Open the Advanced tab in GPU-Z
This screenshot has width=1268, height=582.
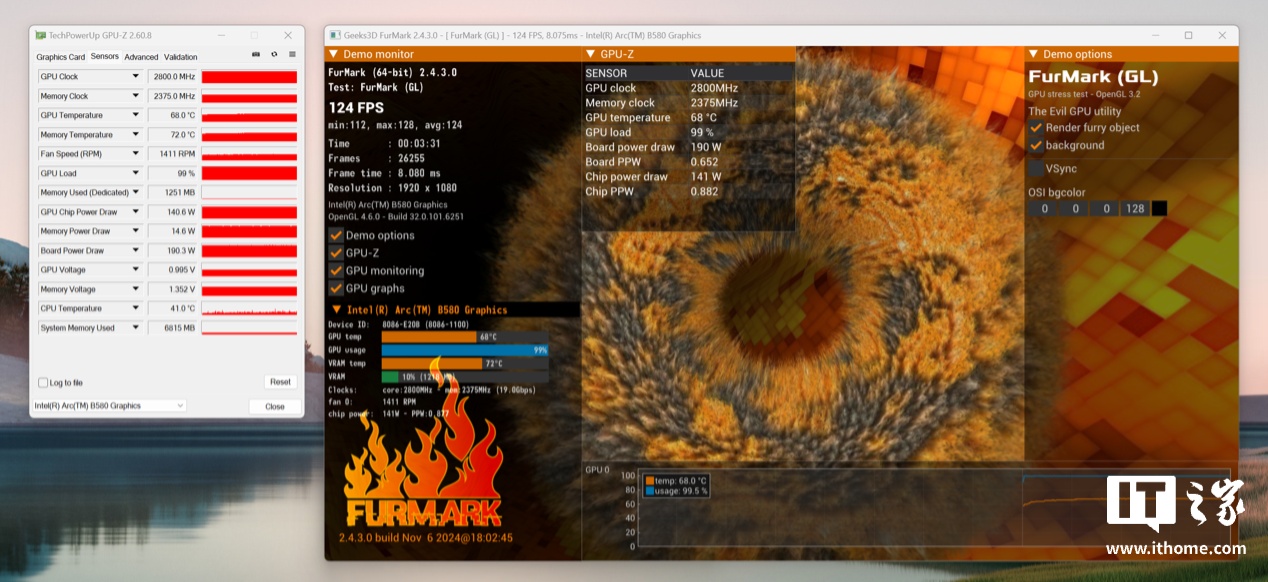coord(141,57)
